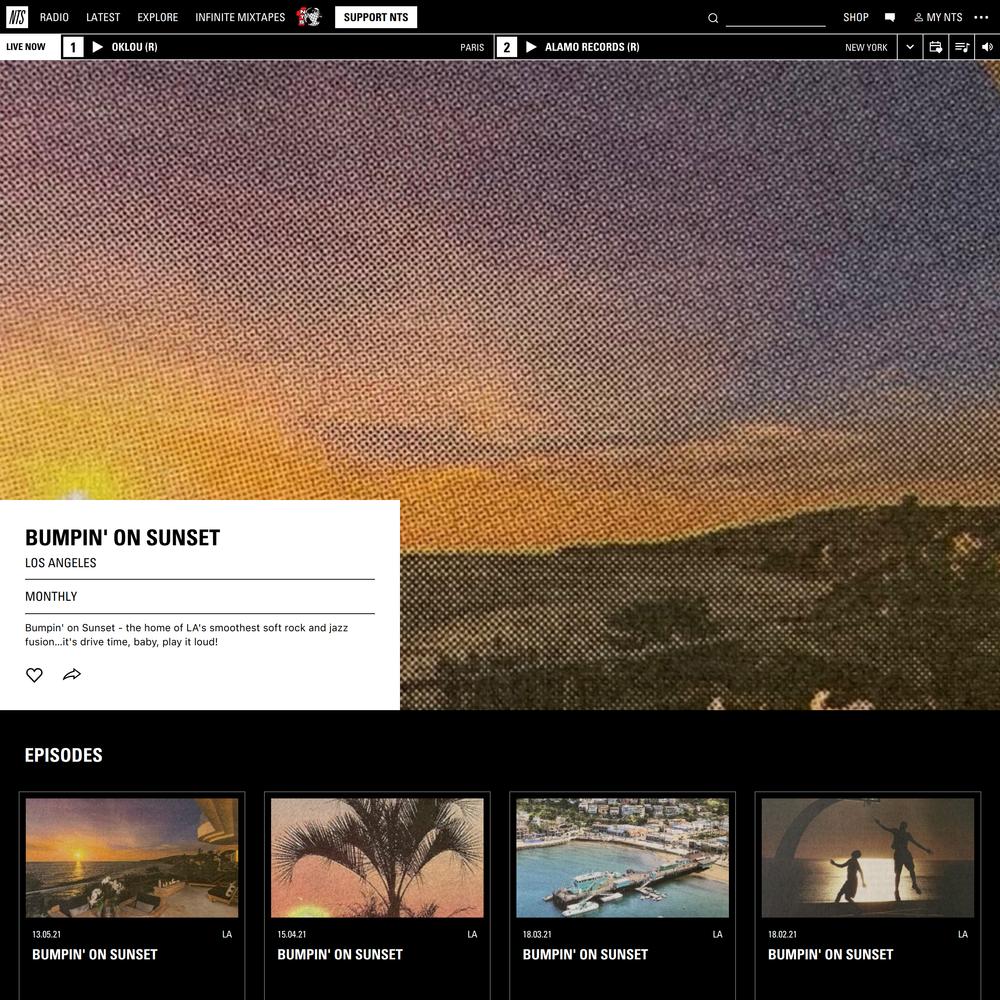The height and width of the screenshot is (1000, 1000).
Task: Open the 18.03.21 harbor episode thumbnail
Action: coord(622,858)
